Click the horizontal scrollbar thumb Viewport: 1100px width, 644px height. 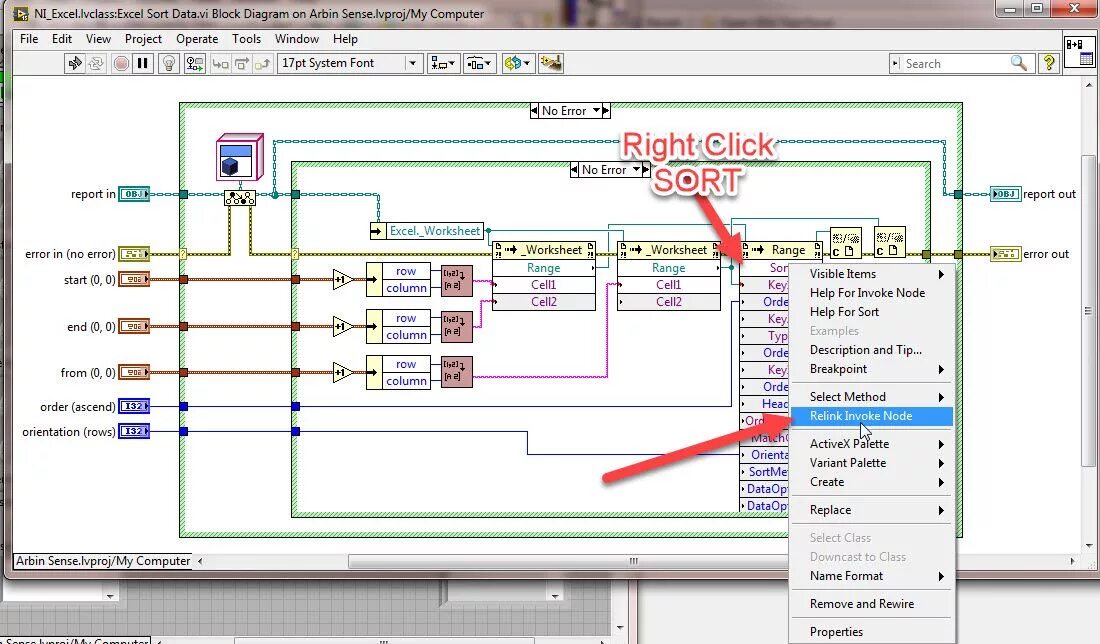[x=633, y=561]
